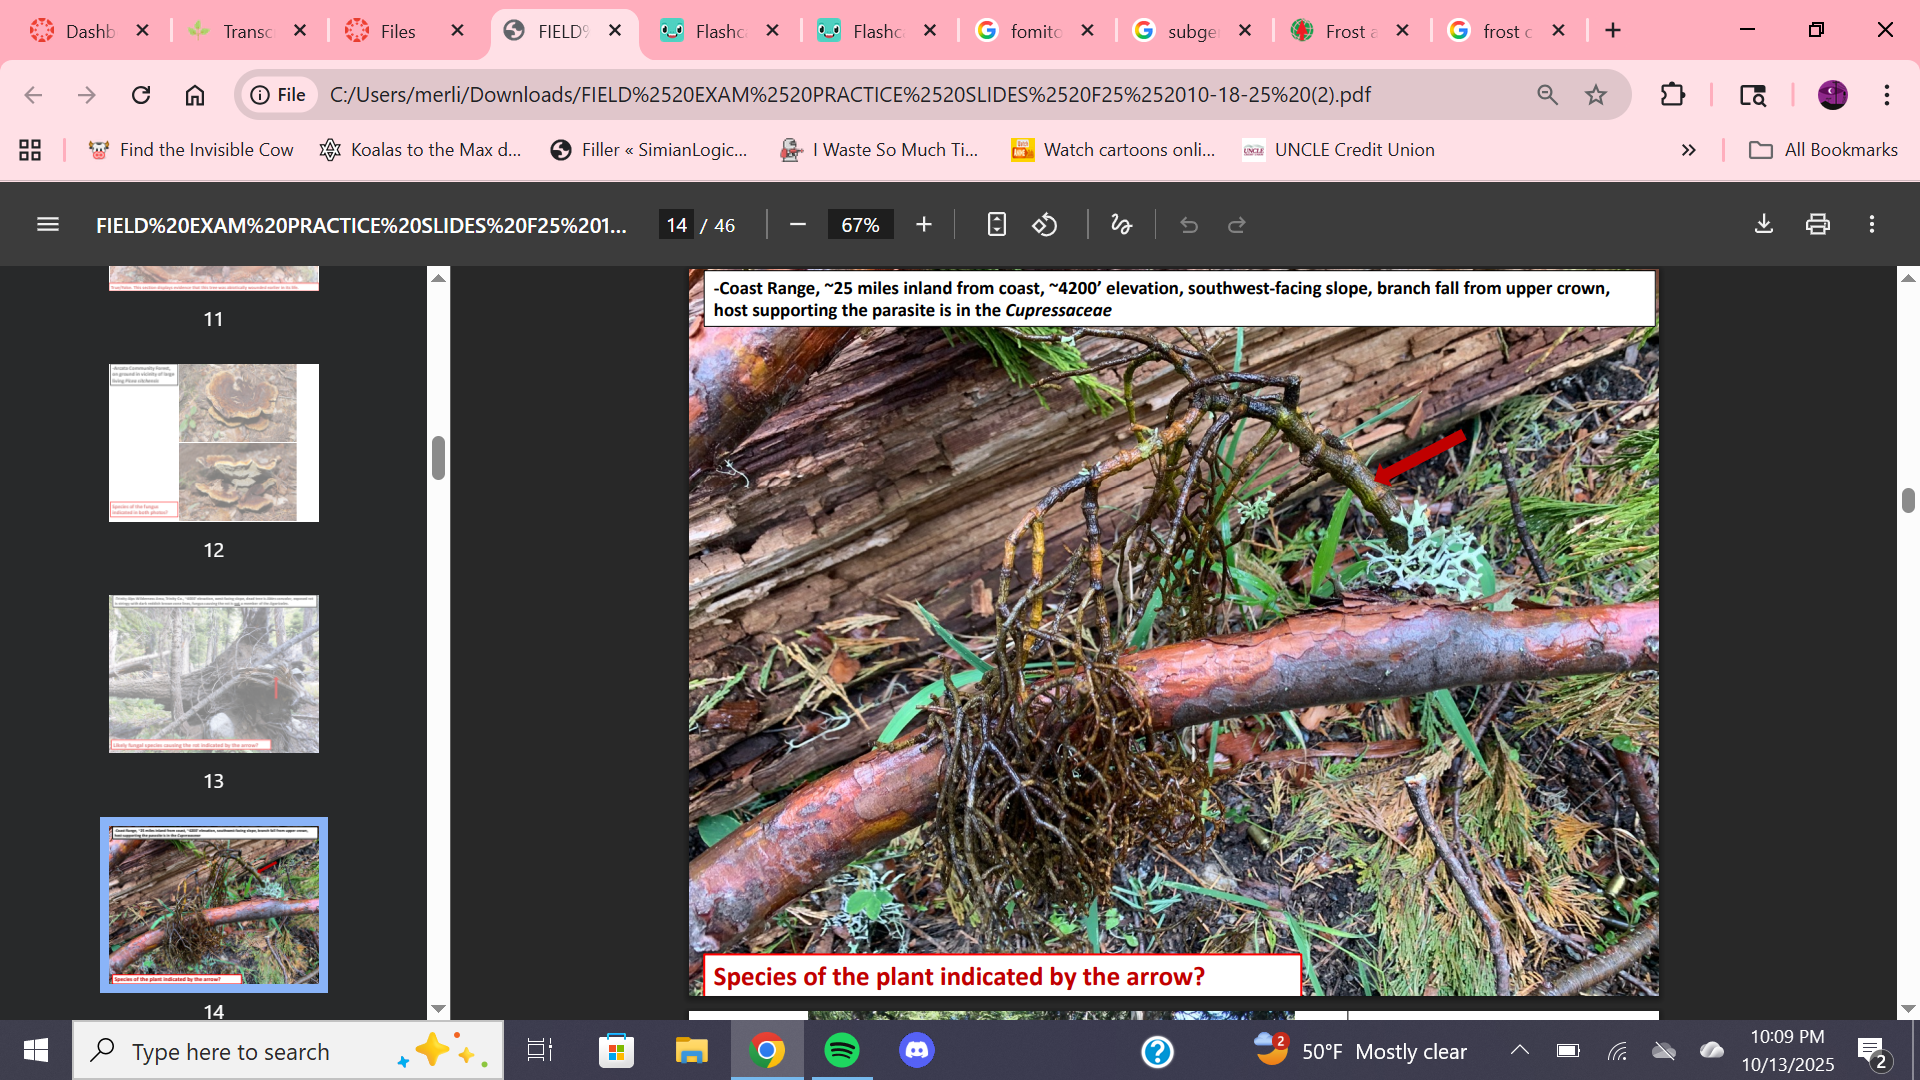Screen dimensions: 1920x1080
Task: Expand hidden bookmarks chevron
Action: 1689,150
